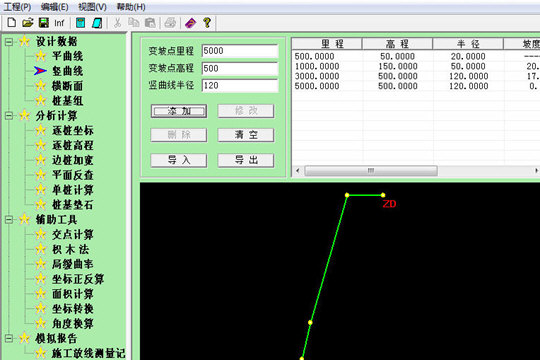Screen dimensions: 540x360
Task: Open the 工程(P) menu
Action: point(17,7)
